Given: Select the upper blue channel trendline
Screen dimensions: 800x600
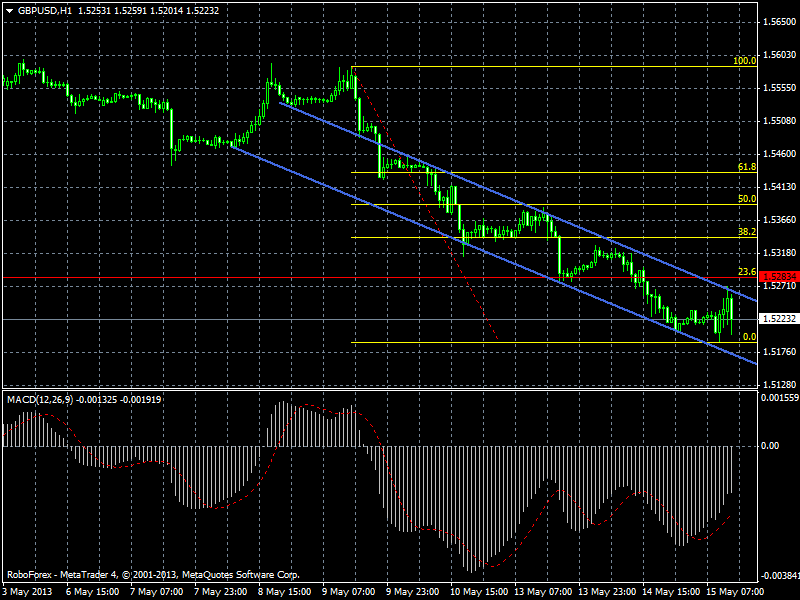Looking at the screenshot, I should pos(518,203).
